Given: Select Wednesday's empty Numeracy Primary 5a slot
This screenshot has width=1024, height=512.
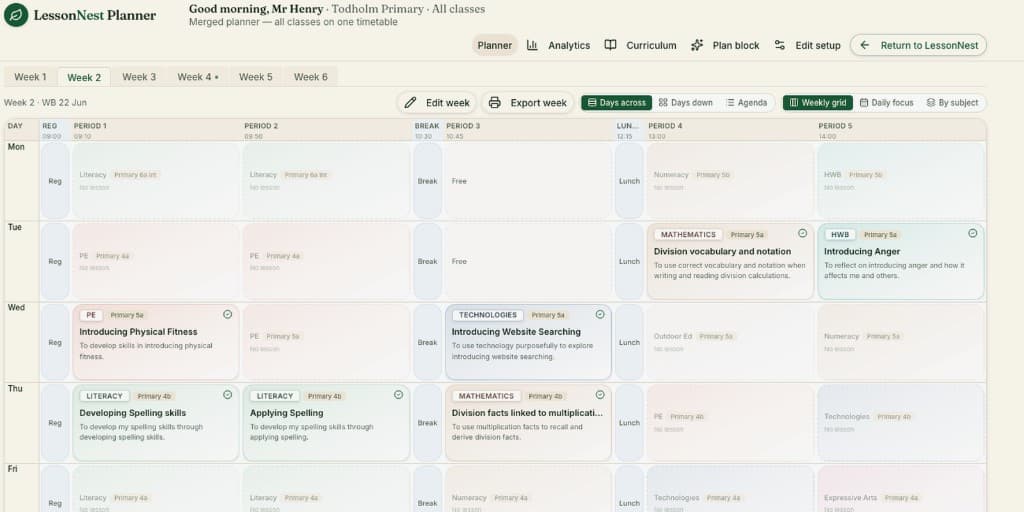Looking at the screenshot, I should pos(901,342).
